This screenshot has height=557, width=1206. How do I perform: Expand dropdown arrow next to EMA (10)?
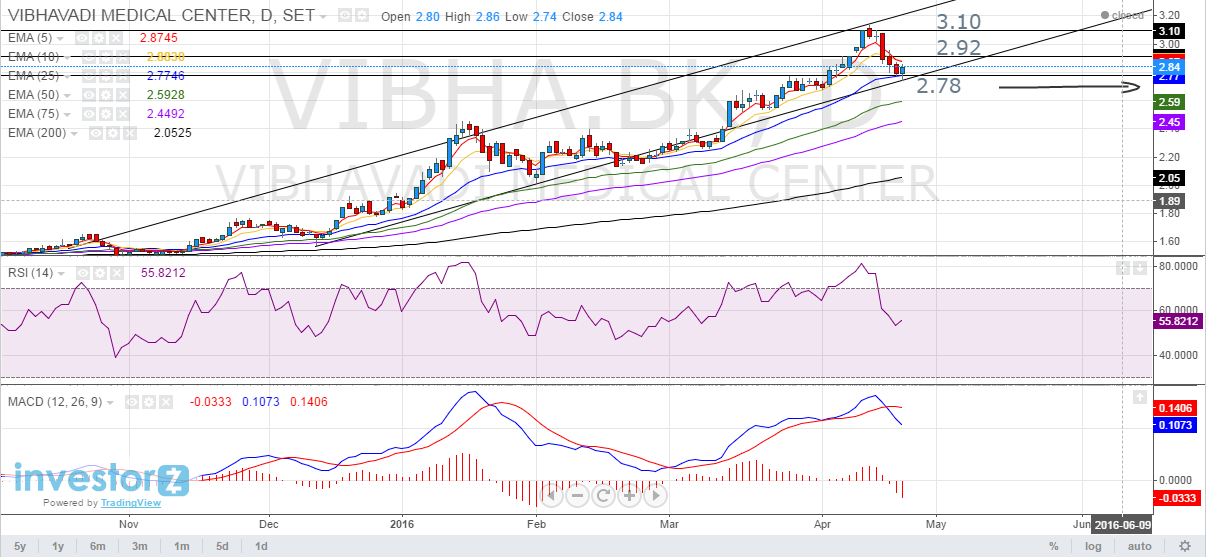point(67,58)
